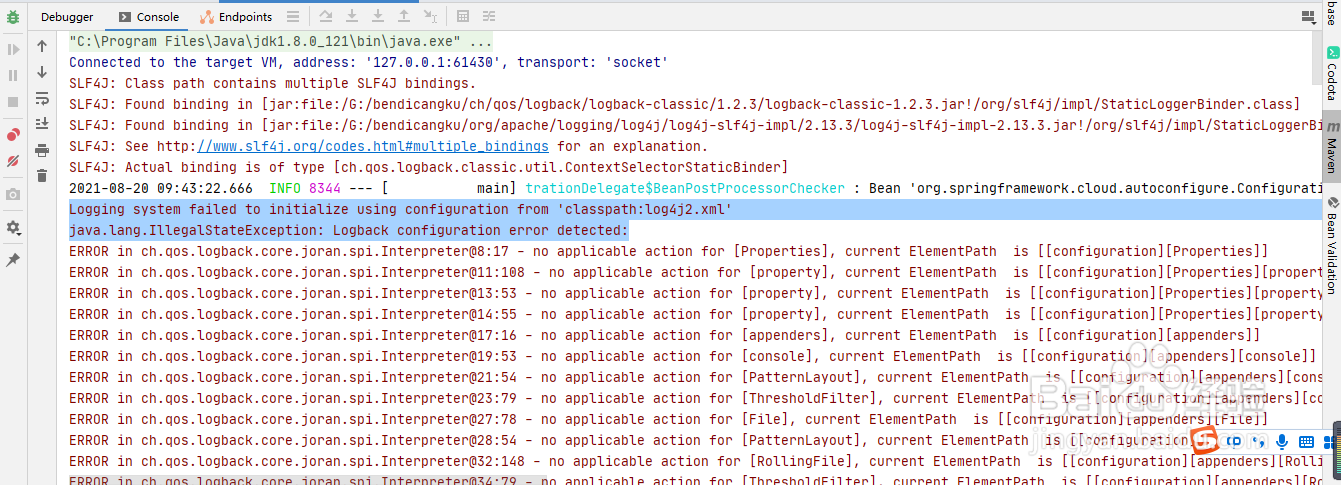Toggle Sogou punctuation mode icon

1258,441
